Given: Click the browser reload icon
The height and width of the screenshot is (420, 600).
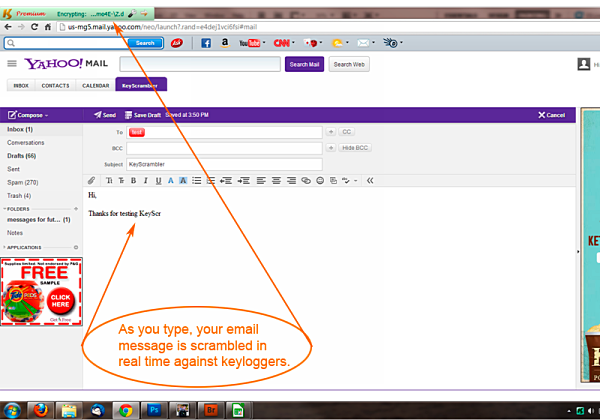Looking at the screenshot, I should pyautogui.click(x=34, y=26).
